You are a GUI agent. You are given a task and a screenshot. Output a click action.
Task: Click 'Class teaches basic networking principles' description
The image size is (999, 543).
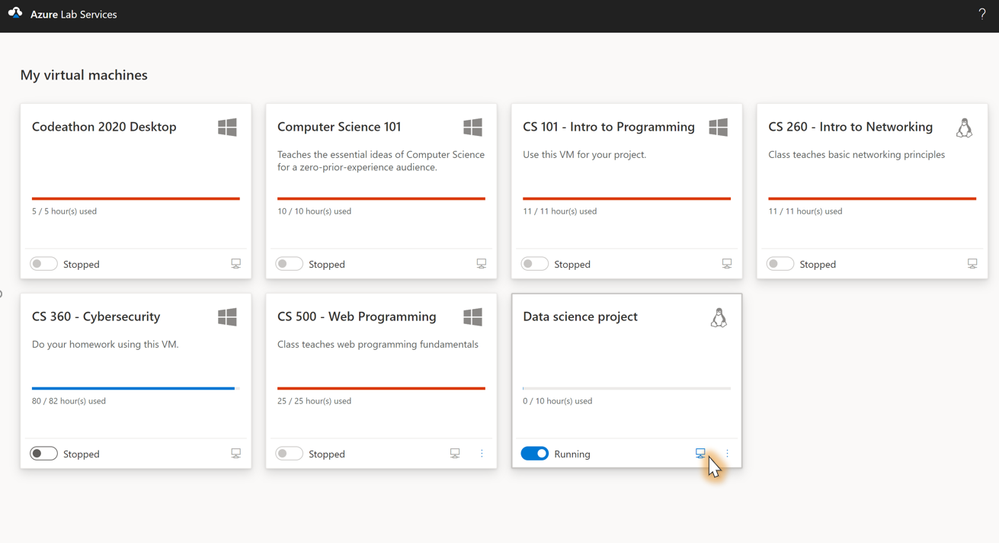[x=856, y=154]
